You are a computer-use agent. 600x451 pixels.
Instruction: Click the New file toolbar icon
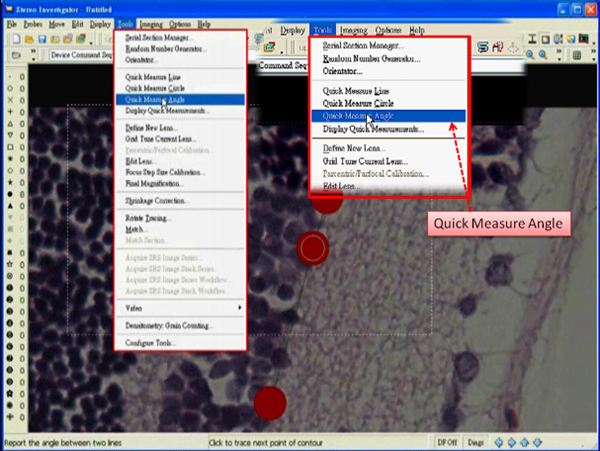pos(15,38)
